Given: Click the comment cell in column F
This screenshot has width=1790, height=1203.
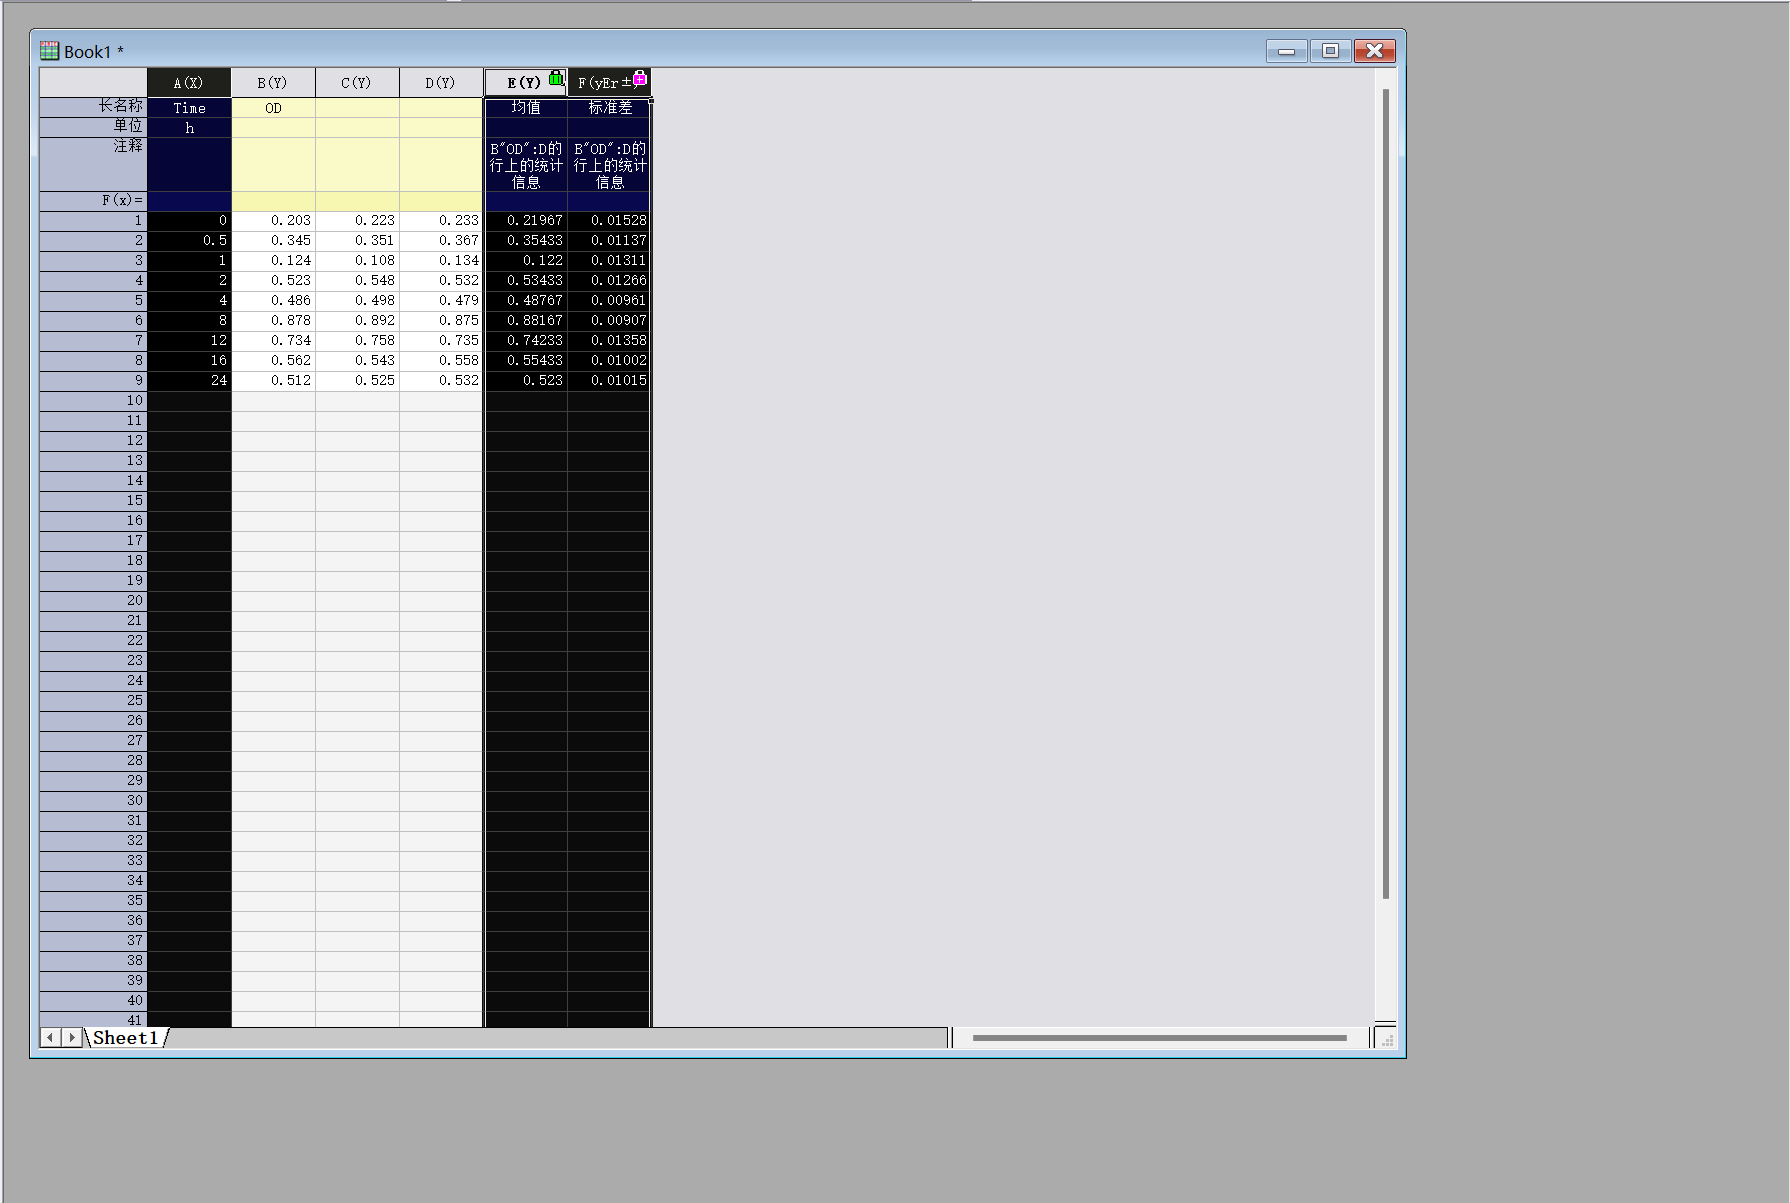Looking at the screenshot, I should click(x=609, y=165).
